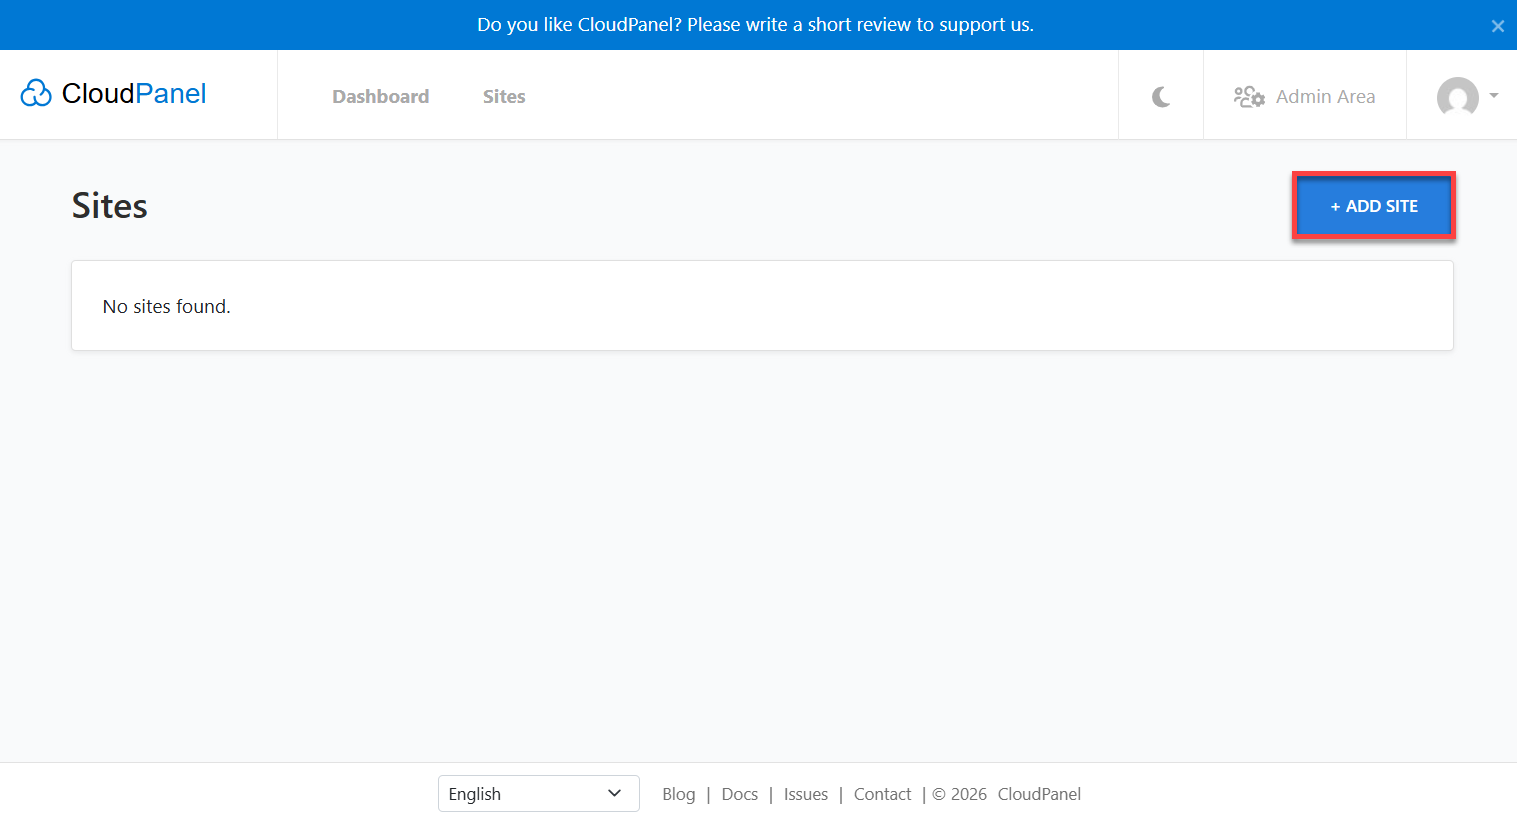Click the review request banner text

755,25
